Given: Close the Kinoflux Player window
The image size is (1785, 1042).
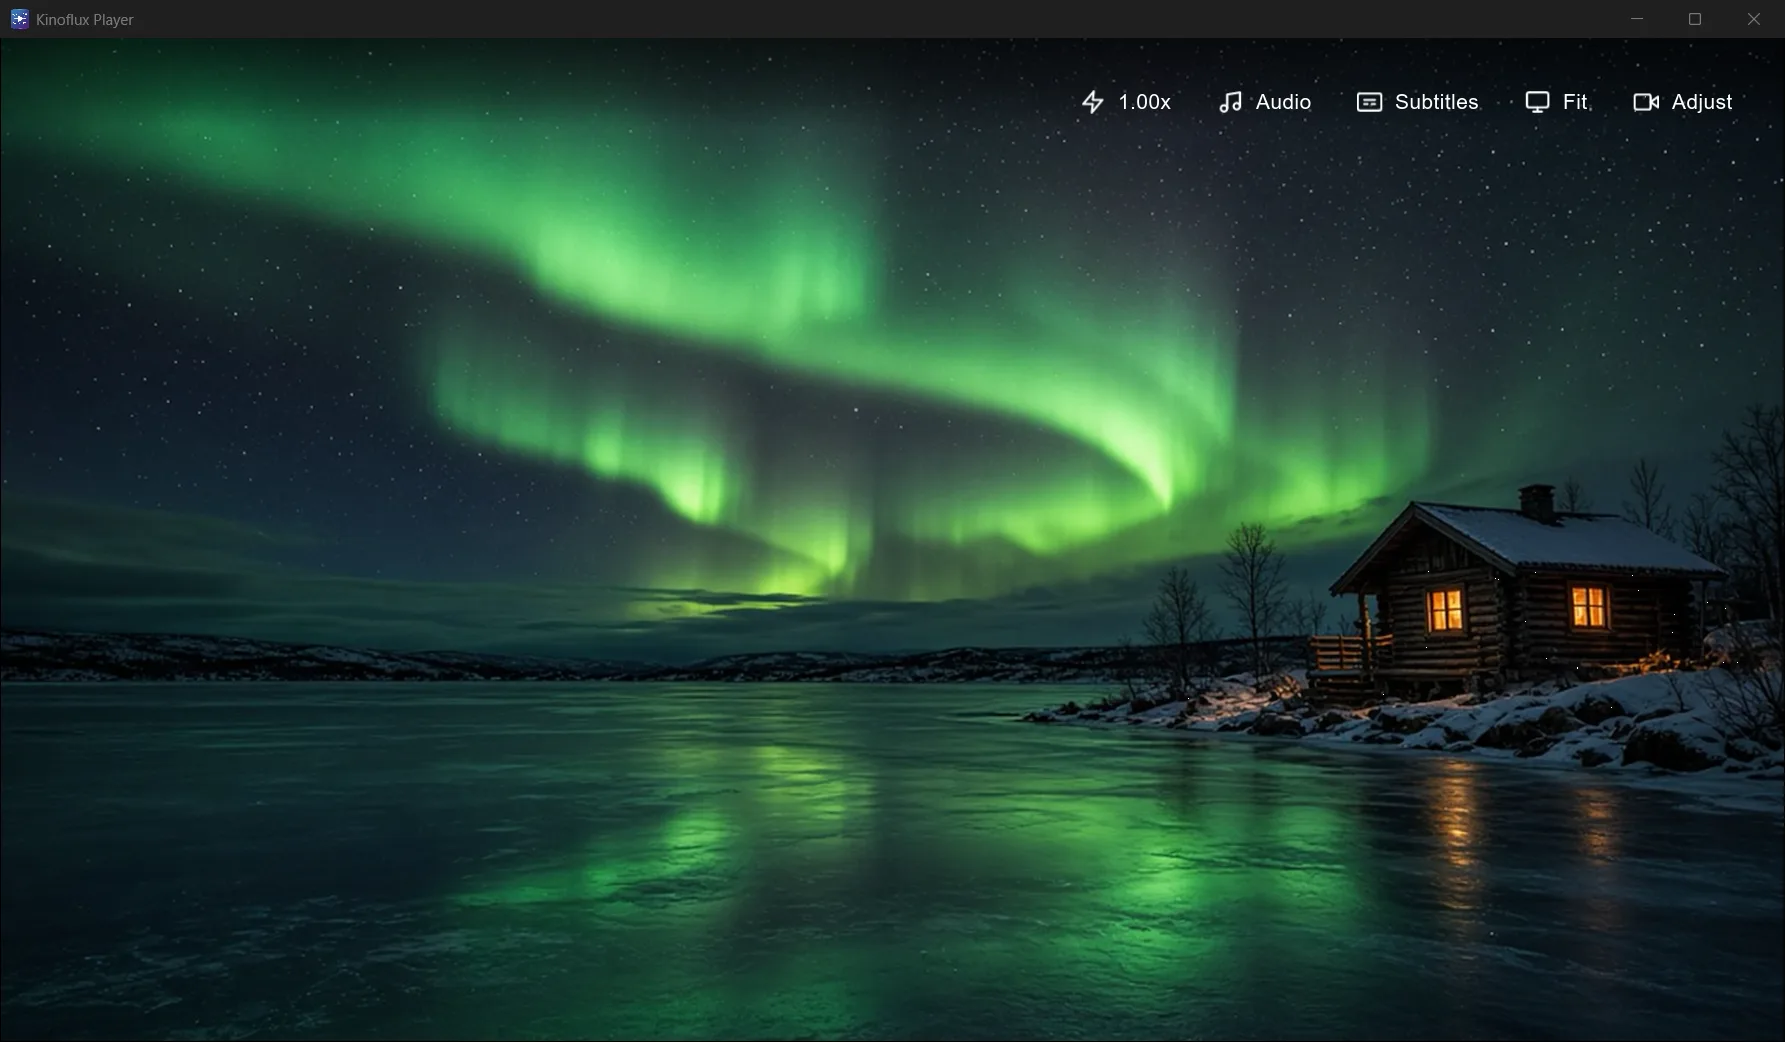Looking at the screenshot, I should click(x=1754, y=19).
